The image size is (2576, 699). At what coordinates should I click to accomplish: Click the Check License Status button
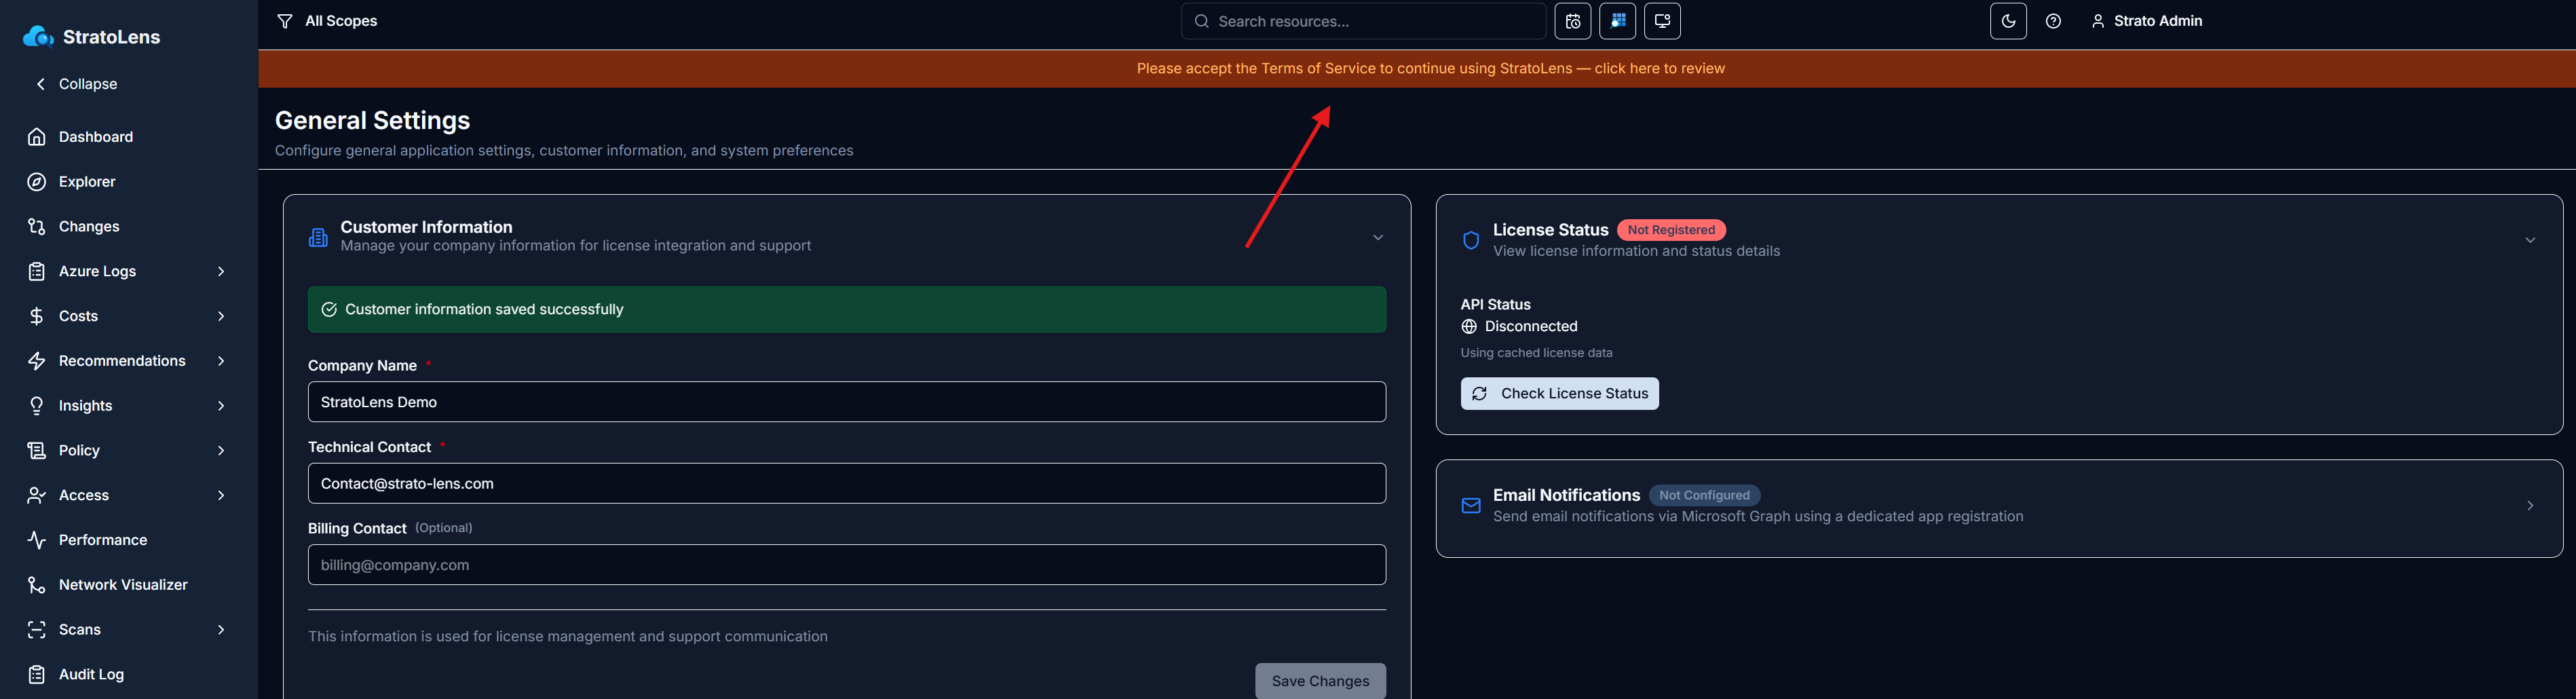pos(1559,394)
